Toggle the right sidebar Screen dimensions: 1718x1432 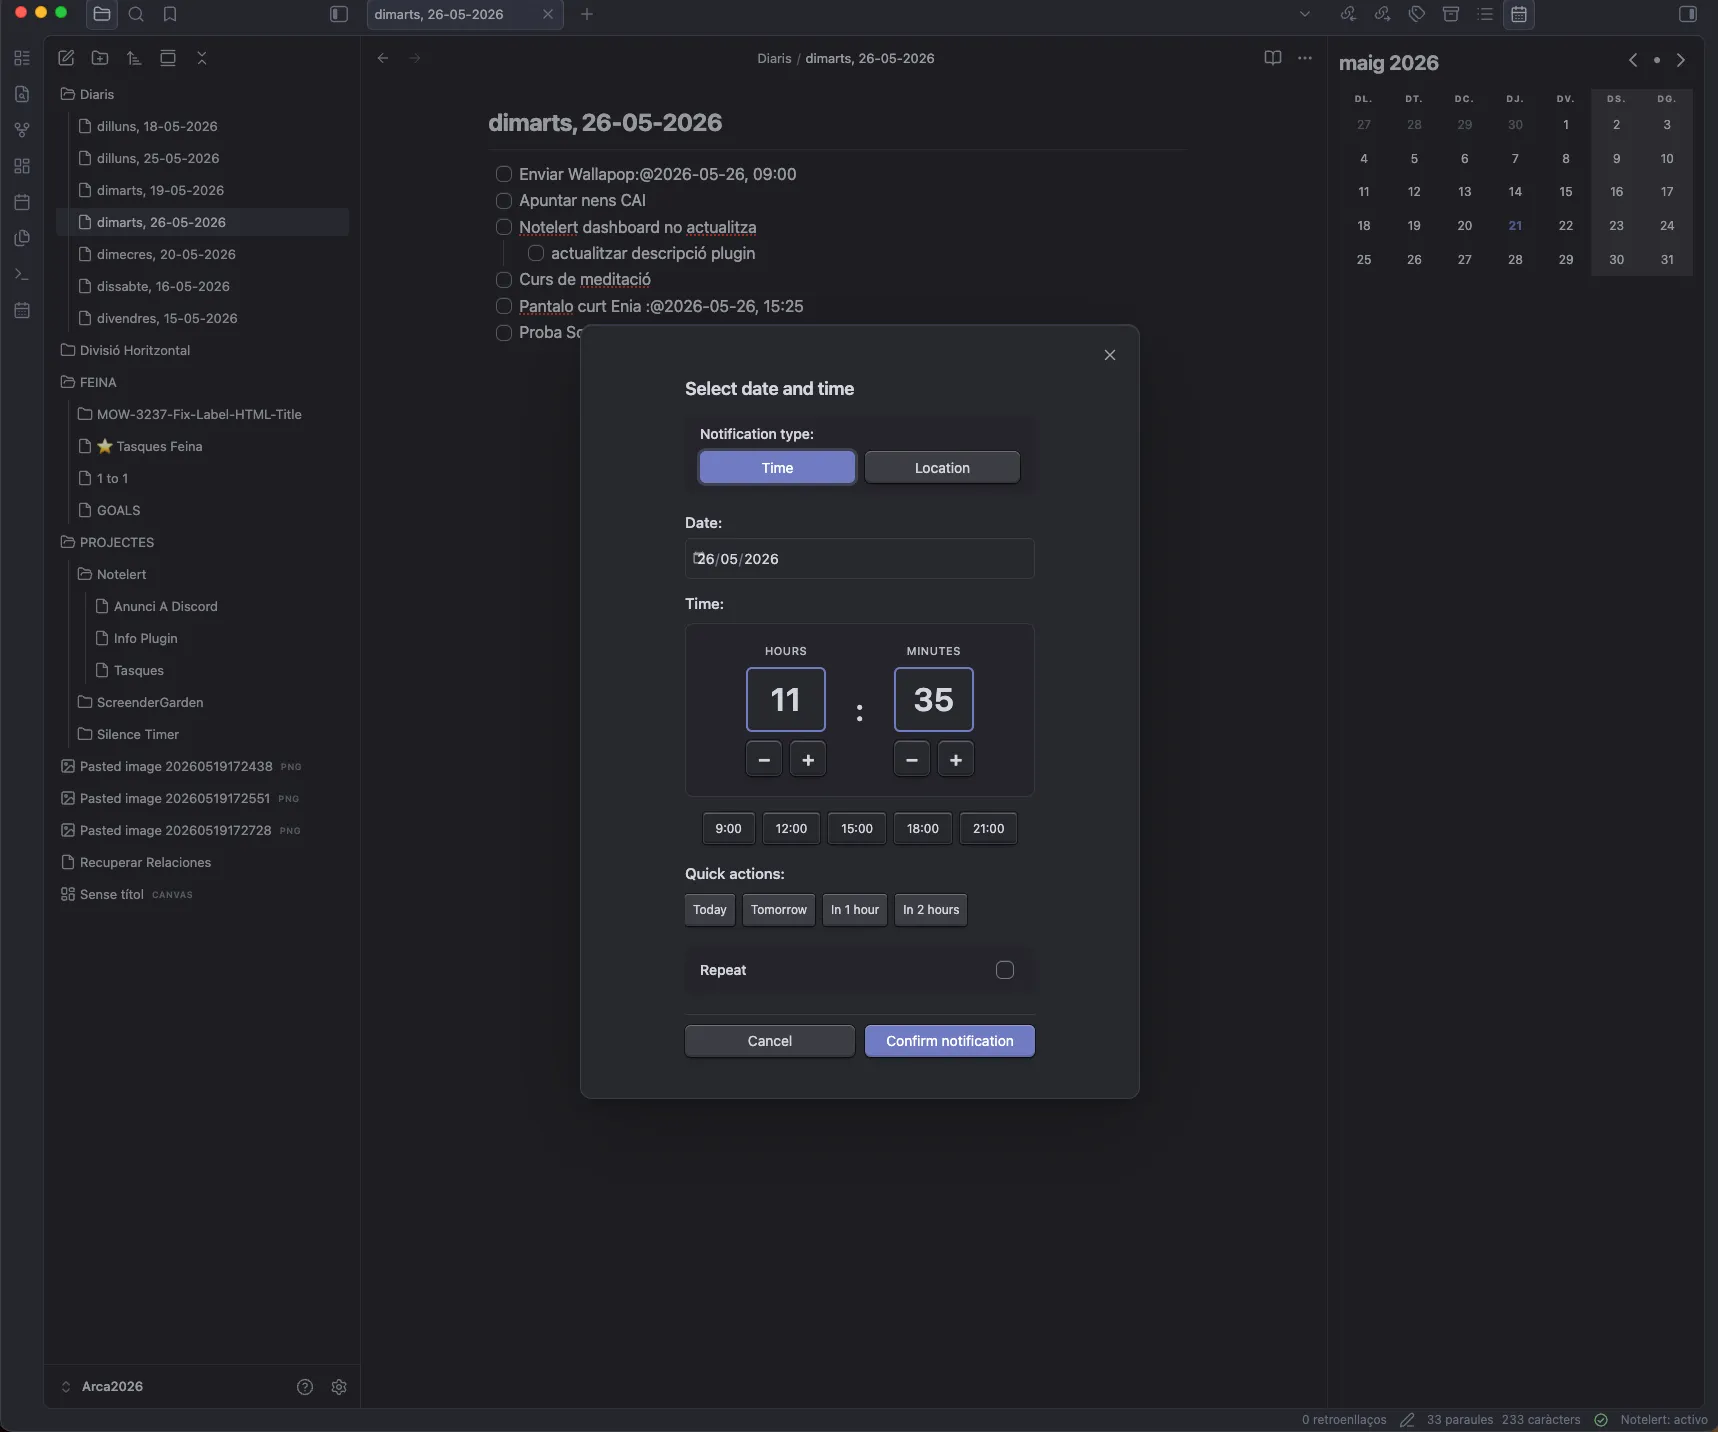(1688, 14)
